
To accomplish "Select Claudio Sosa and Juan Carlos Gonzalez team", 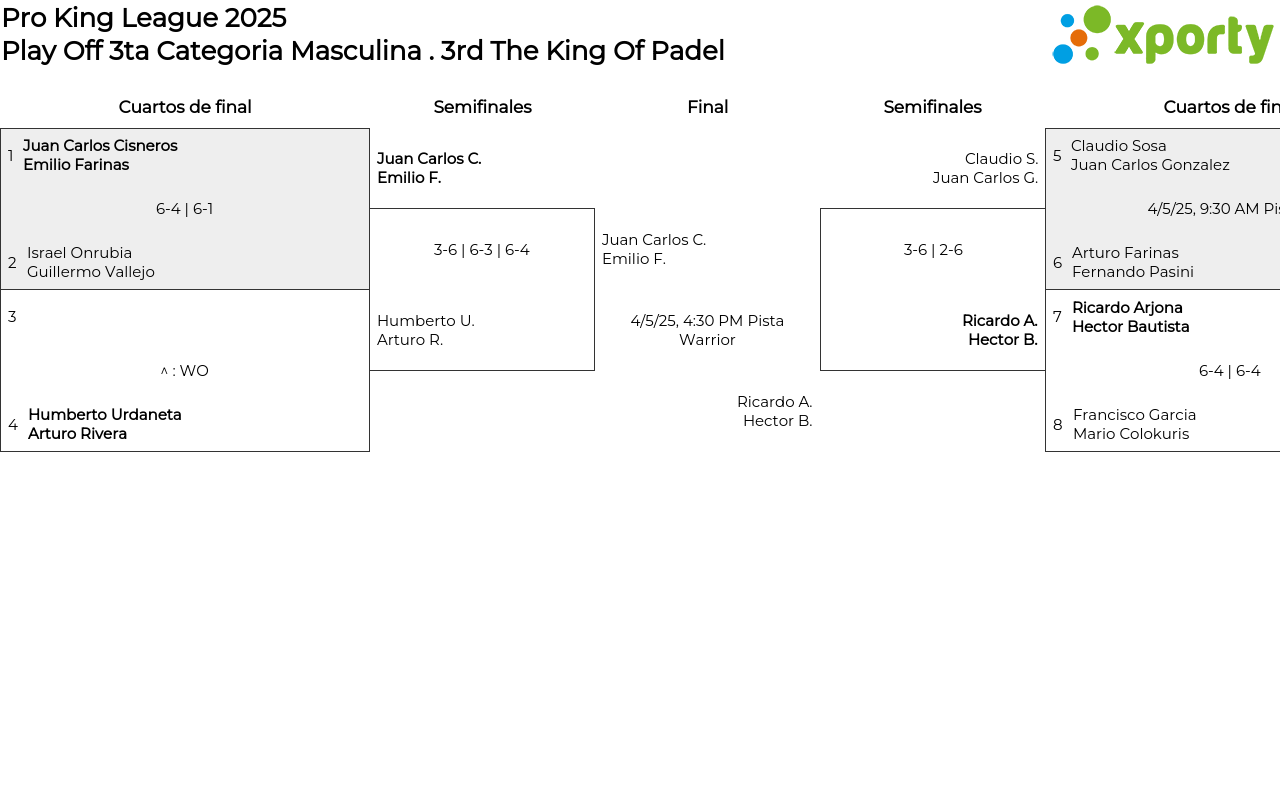I will [x=1150, y=155].
